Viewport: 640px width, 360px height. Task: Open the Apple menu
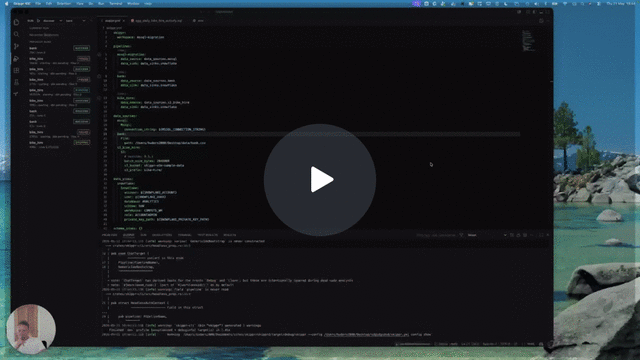(7, 4)
